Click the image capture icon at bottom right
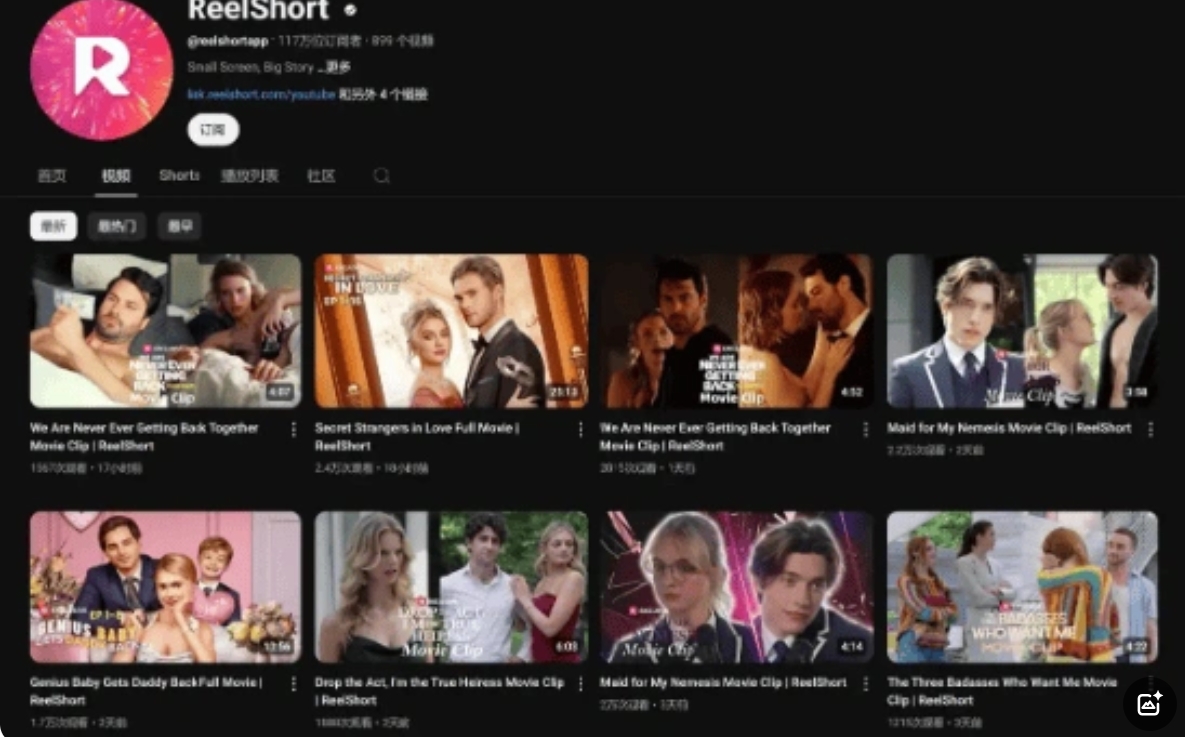The width and height of the screenshot is (1185, 737). [1149, 703]
